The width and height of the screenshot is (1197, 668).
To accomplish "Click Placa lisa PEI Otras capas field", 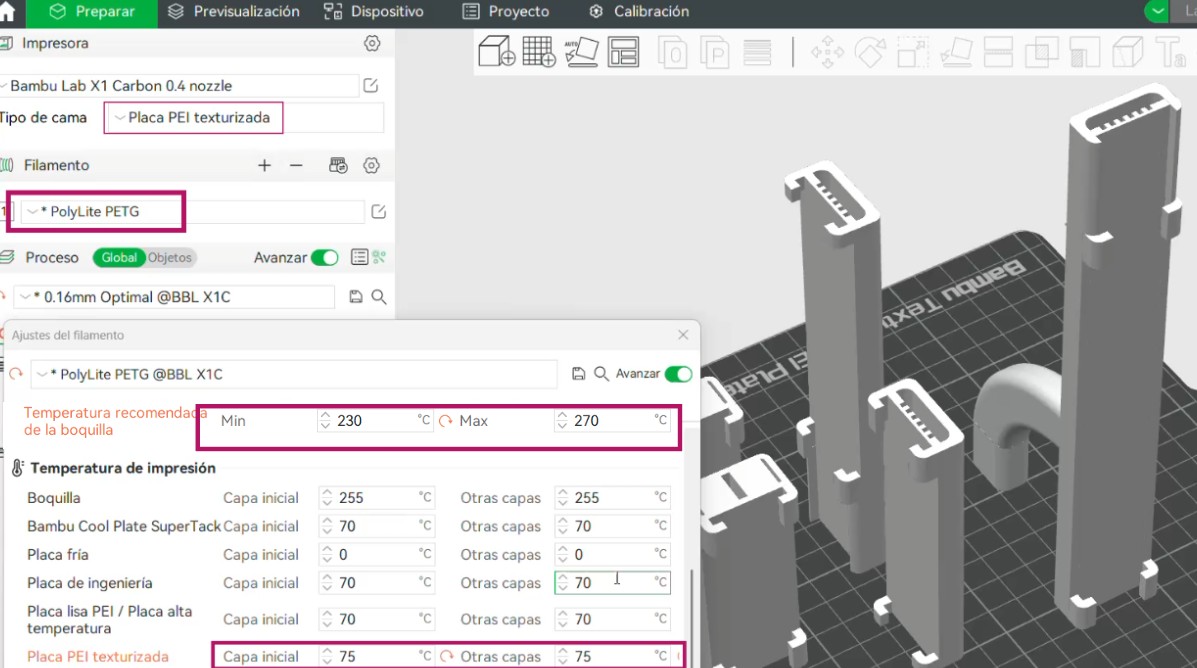I will point(613,619).
